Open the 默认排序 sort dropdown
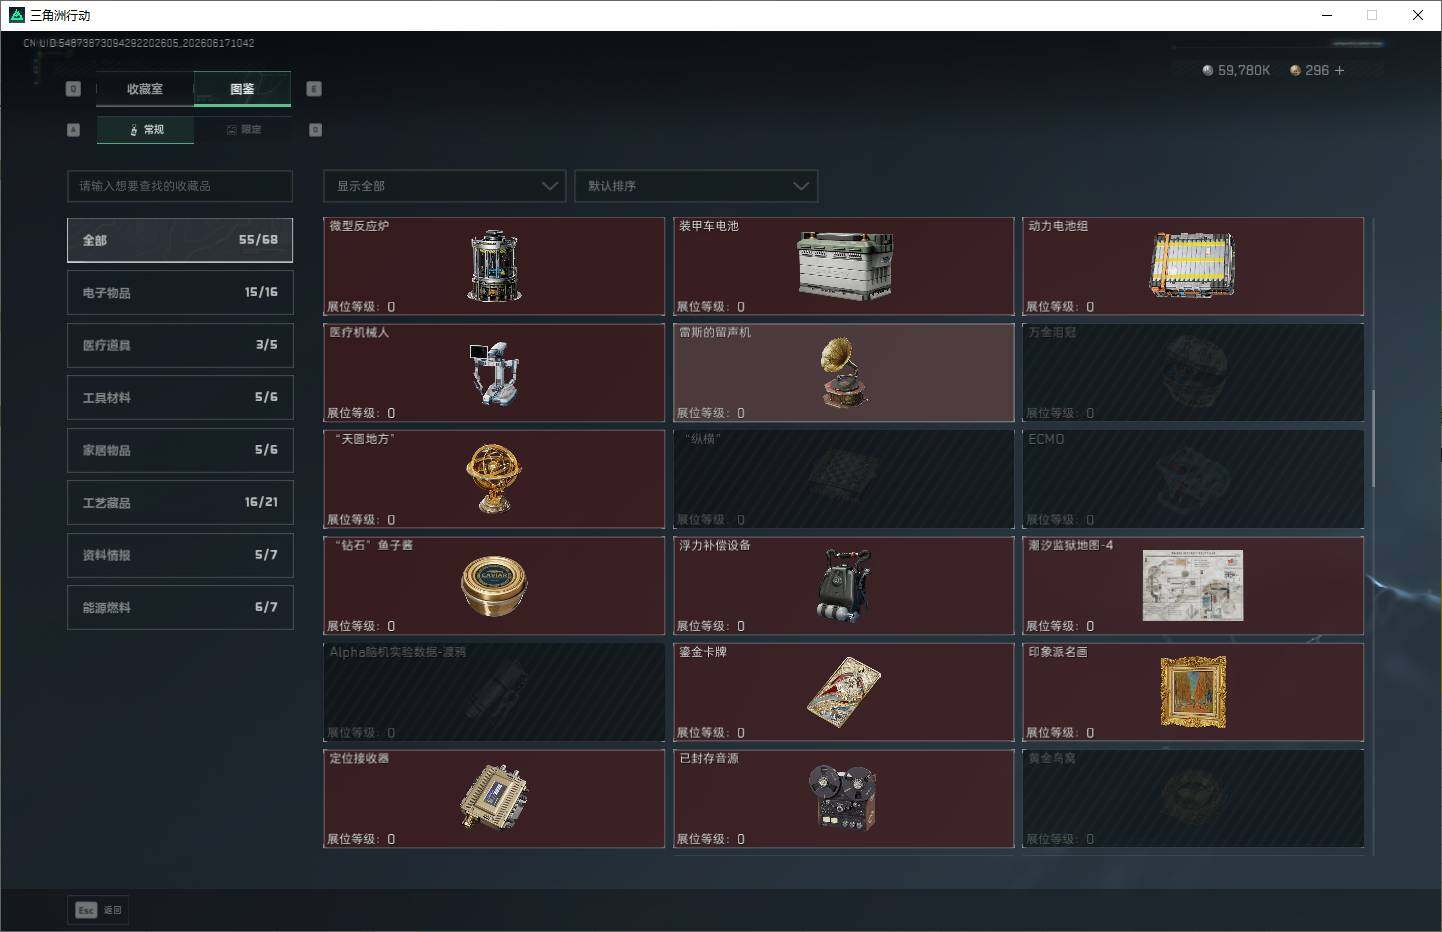This screenshot has height=932, width=1442. (696, 186)
